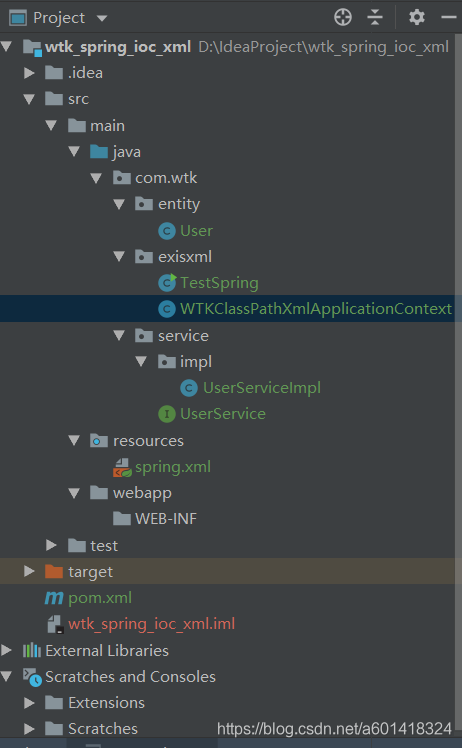Click the WTKClassPathXmlApplicationContext class icon
The image size is (462, 748).
(x=167, y=309)
